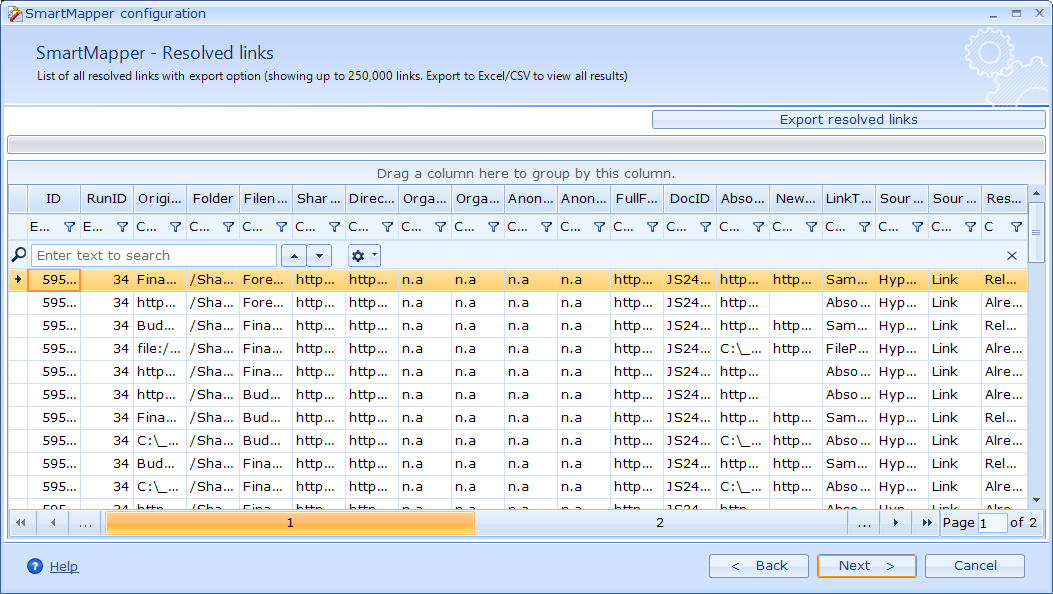Viewport: 1053px width, 594px height.
Task: Click the vertical scrollbar thumb
Action: tap(1036, 232)
